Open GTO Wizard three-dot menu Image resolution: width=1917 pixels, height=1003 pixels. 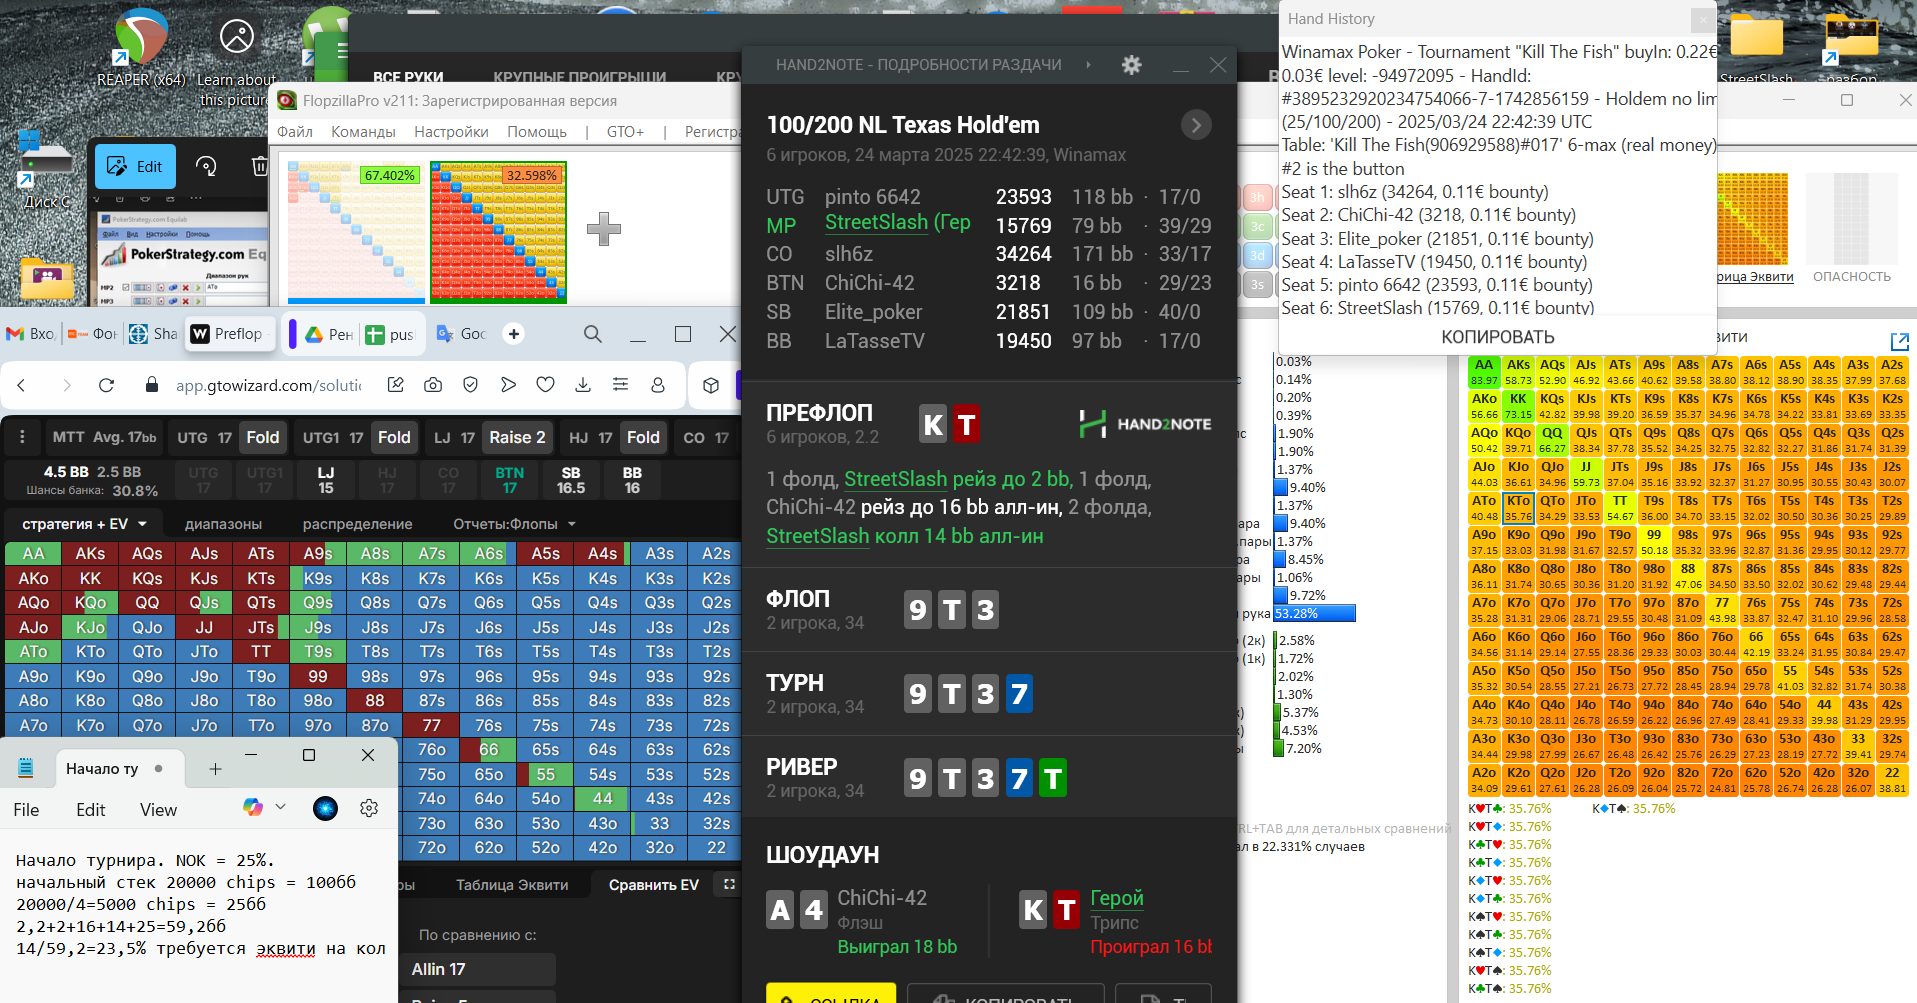coord(22,437)
